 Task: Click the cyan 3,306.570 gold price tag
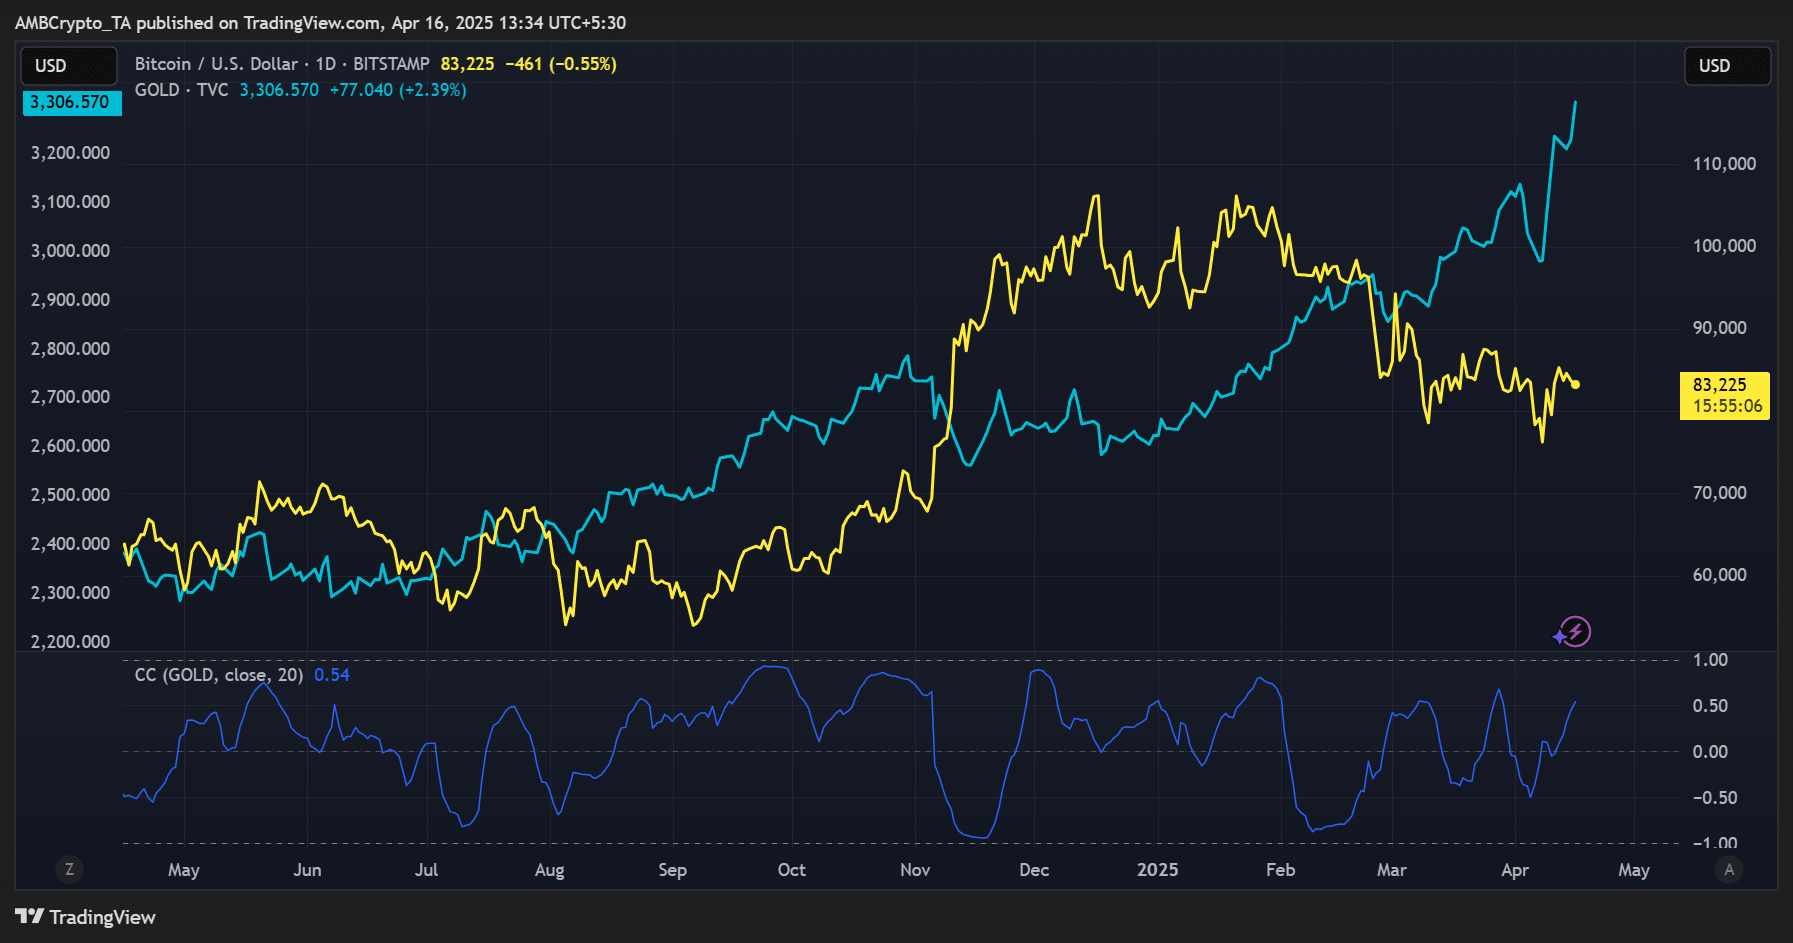tap(71, 102)
